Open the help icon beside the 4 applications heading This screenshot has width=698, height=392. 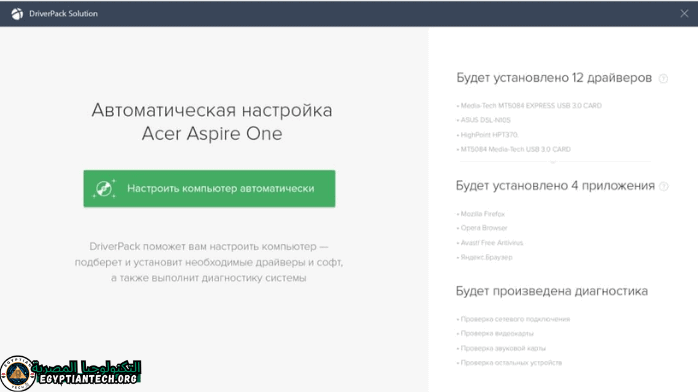click(664, 186)
